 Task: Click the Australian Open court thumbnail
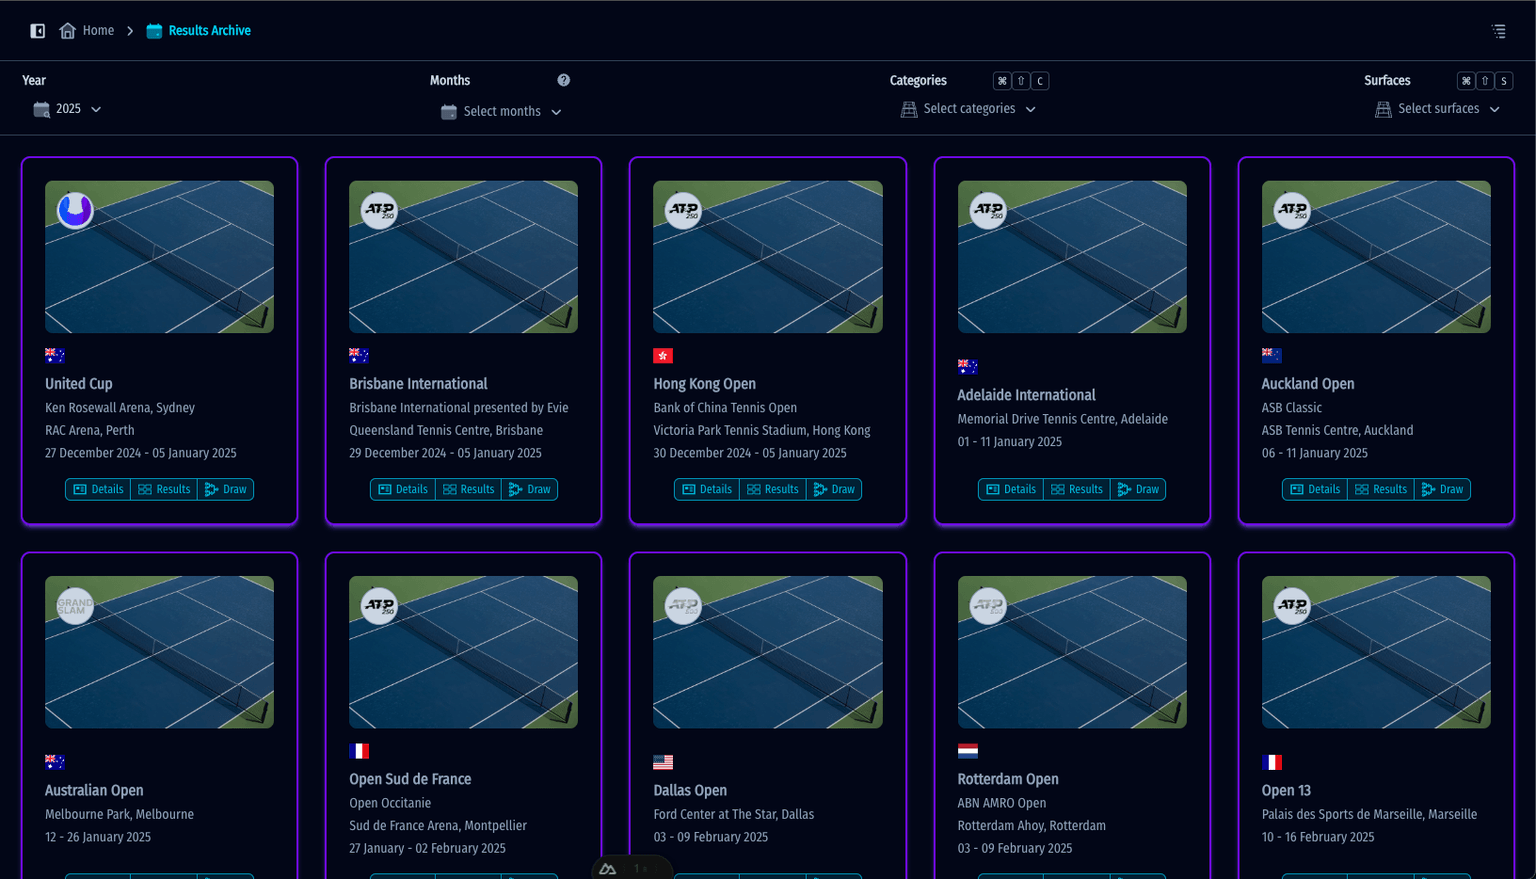(159, 652)
